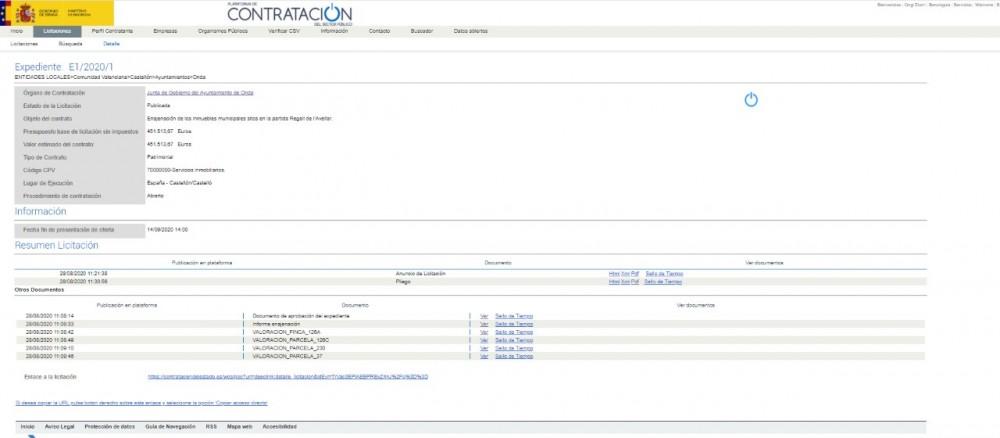Viewport: 1000px width, 438px height.
Task: Click Aviso Legal in footer
Action: (60, 426)
